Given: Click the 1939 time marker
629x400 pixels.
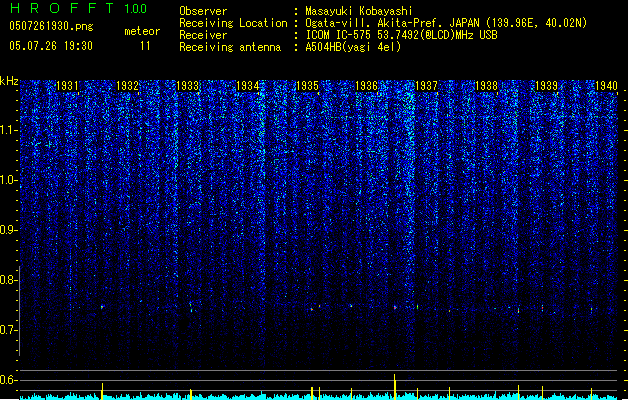Looking at the screenshot, I should (546, 85).
